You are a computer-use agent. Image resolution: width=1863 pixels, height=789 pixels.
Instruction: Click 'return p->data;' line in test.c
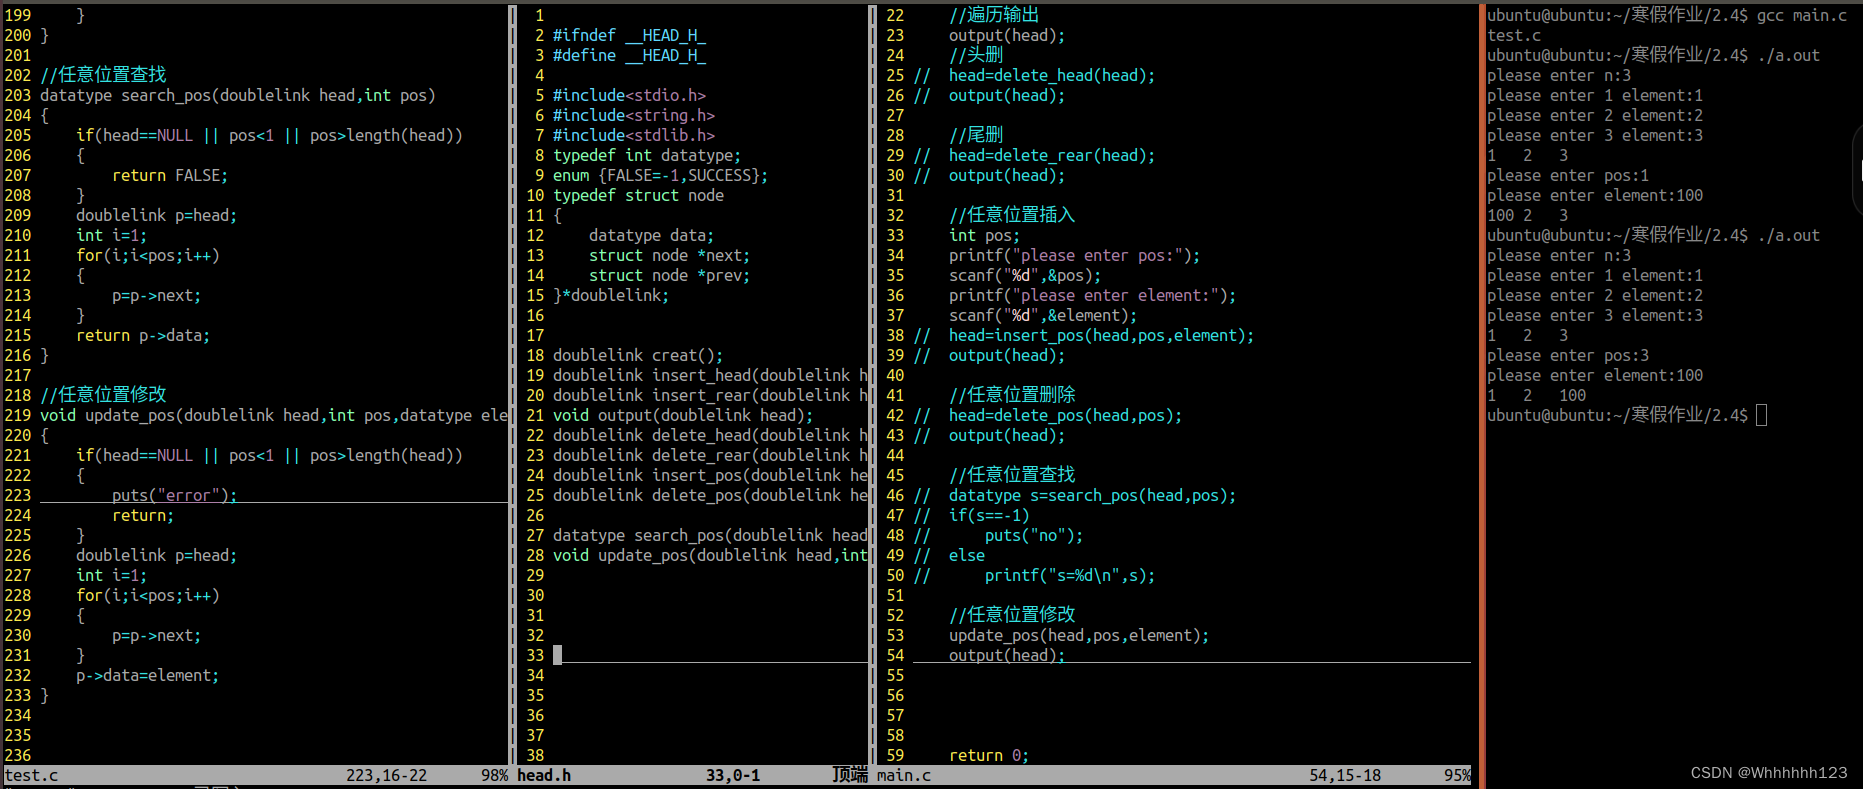143,335
